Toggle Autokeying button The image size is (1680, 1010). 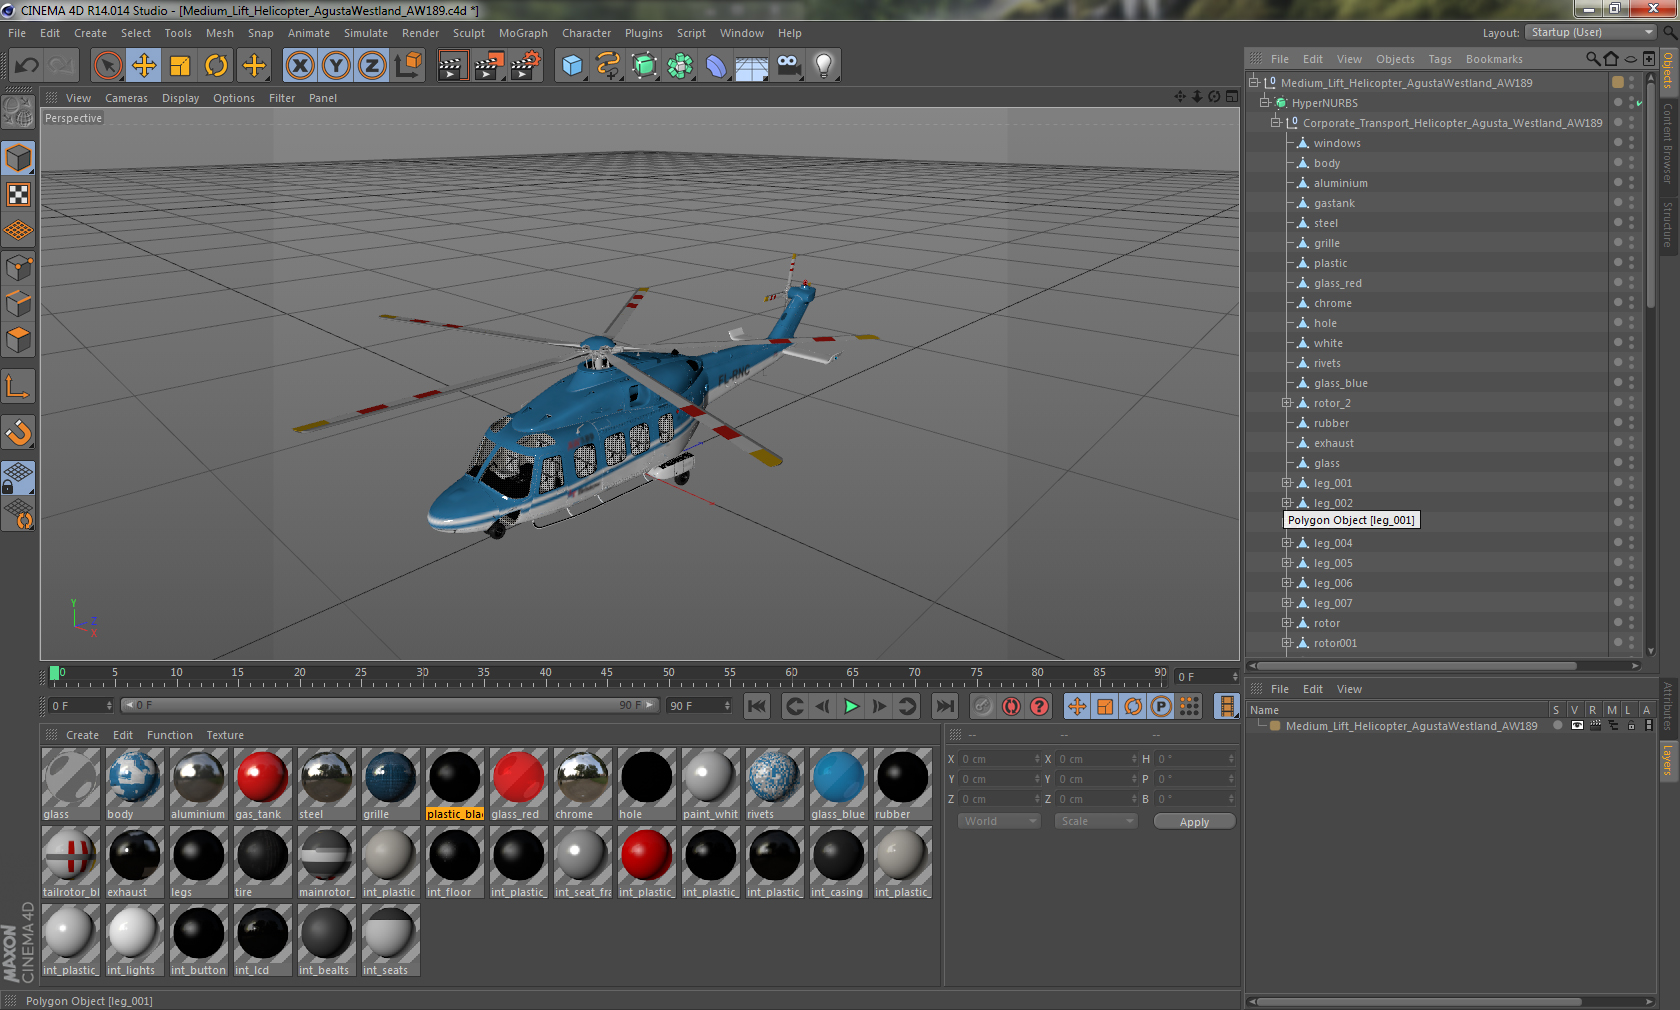pyautogui.click(x=1011, y=706)
